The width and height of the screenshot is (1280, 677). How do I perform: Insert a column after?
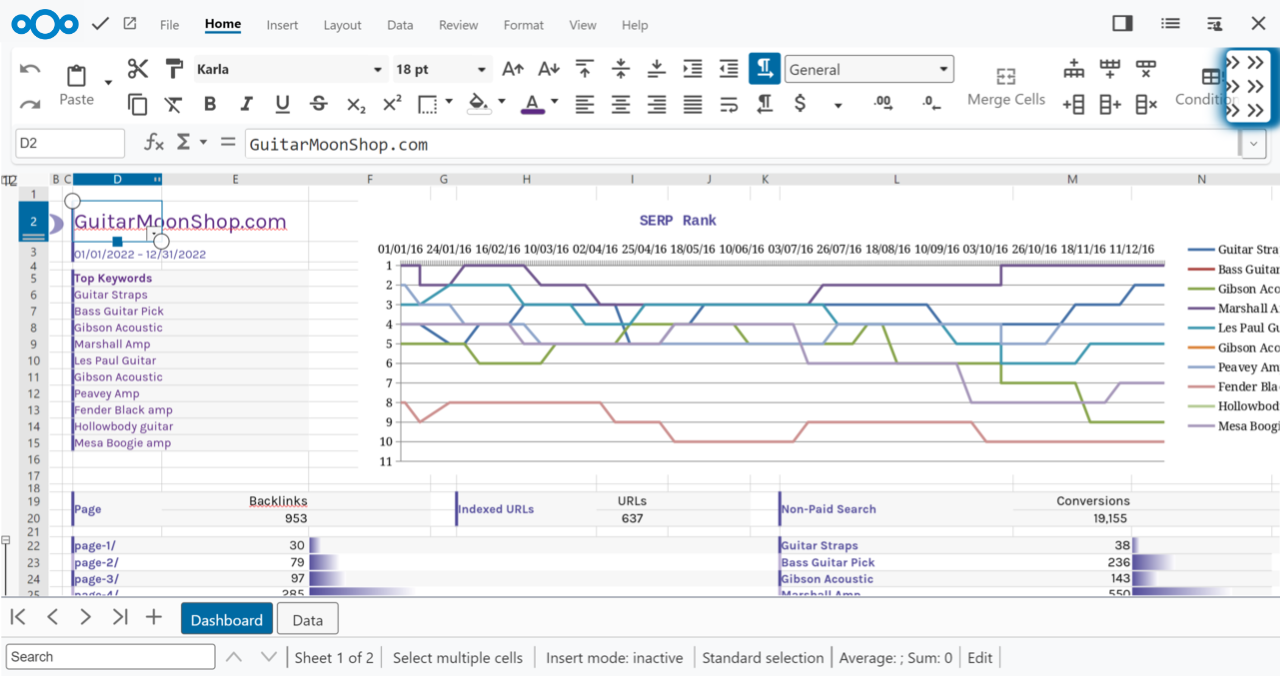tap(1110, 104)
